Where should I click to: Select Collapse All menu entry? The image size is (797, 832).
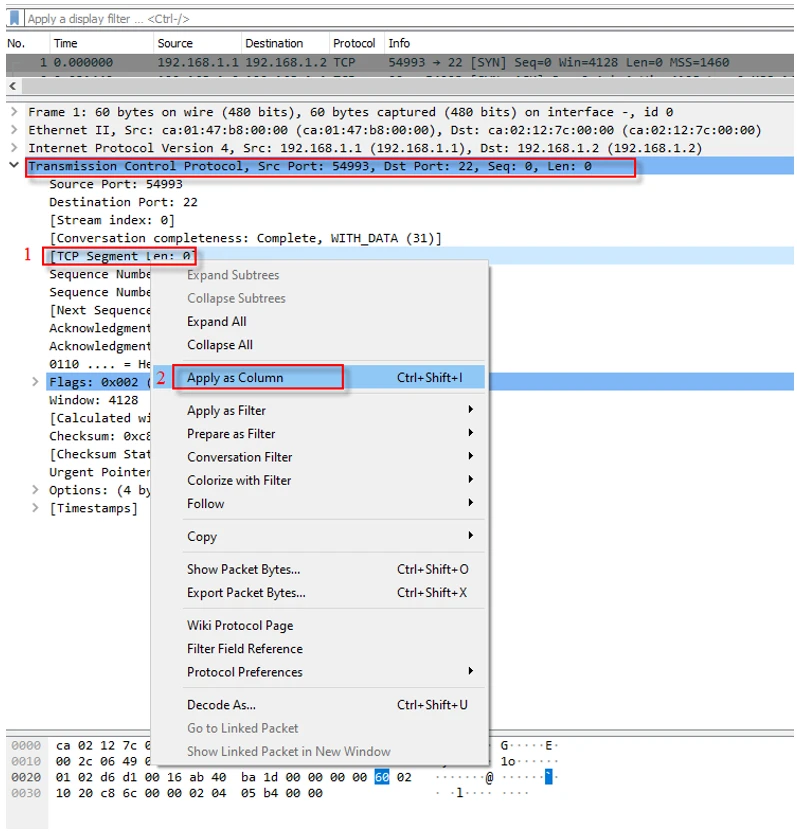pyautogui.click(x=219, y=345)
